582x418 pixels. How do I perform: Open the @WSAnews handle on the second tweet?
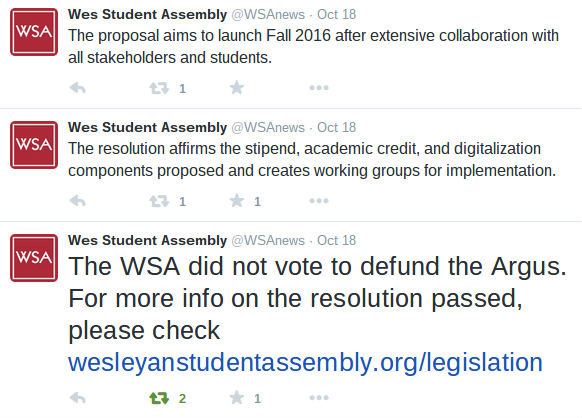268,127
